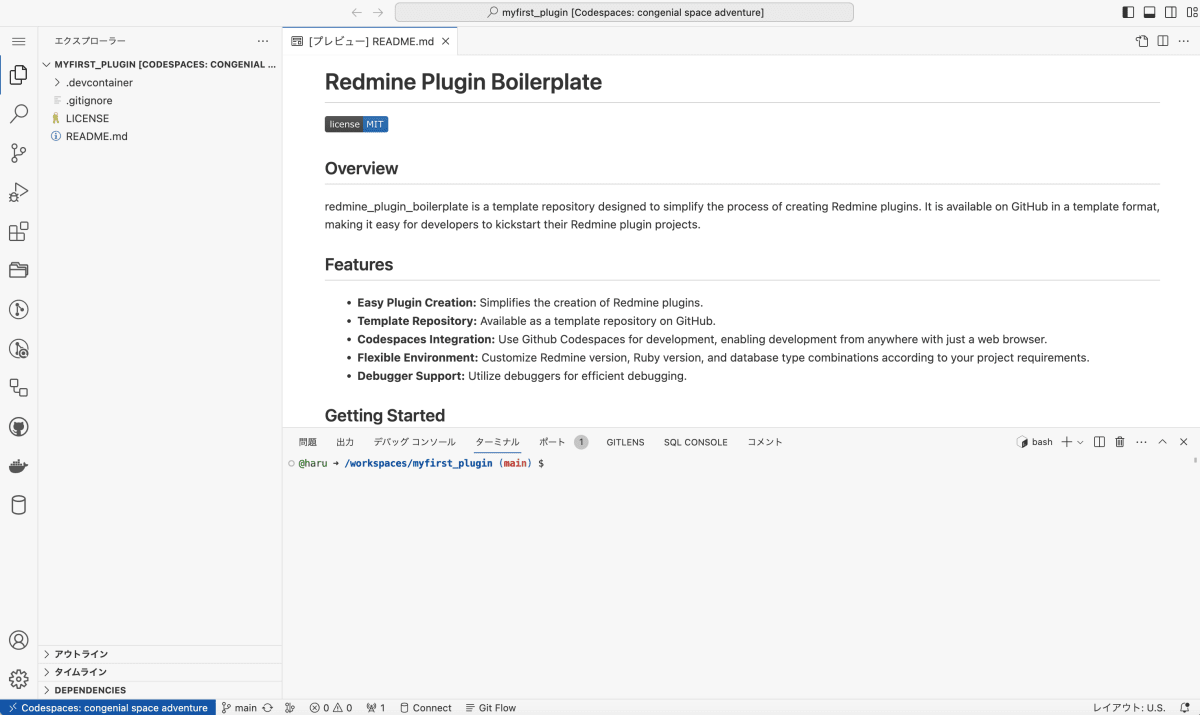The height and width of the screenshot is (715, 1200).
Task: Open the Docker whale icon
Action: point(18,466)
